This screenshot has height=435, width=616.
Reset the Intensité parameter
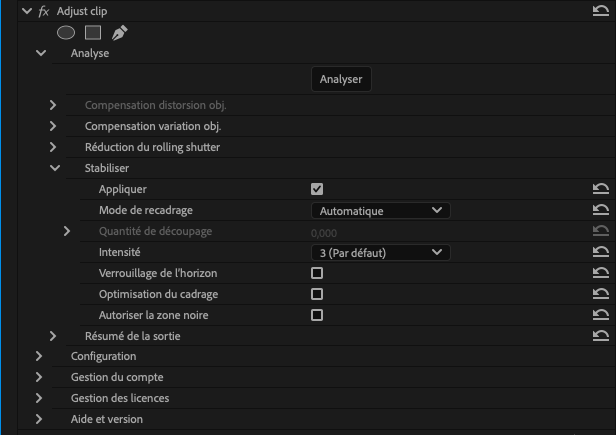600,252
